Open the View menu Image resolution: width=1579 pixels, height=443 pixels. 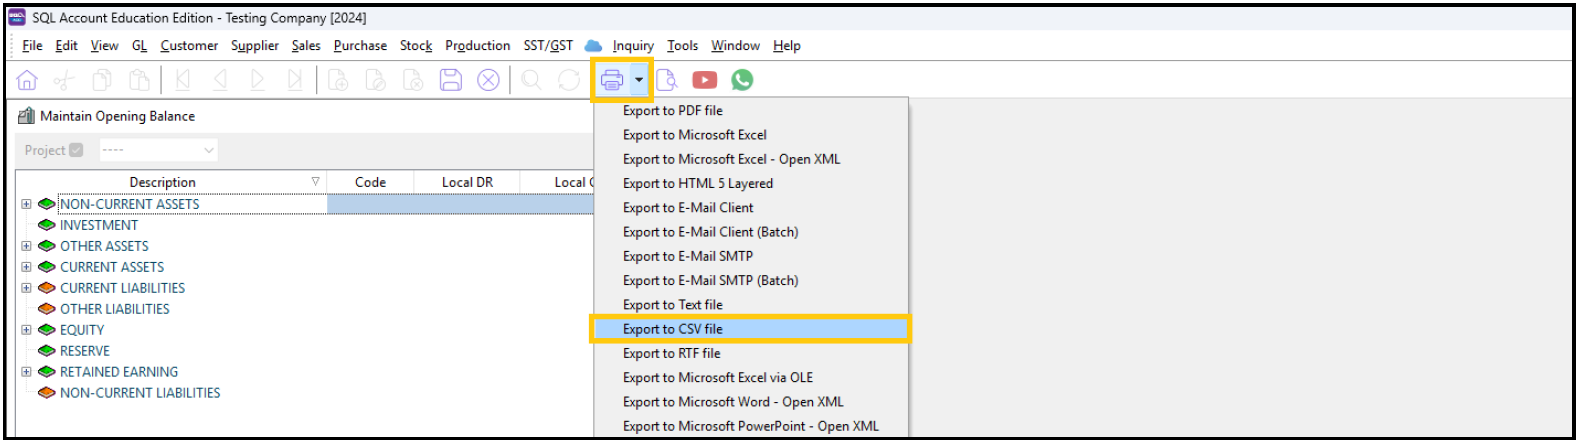coord(104,46)
